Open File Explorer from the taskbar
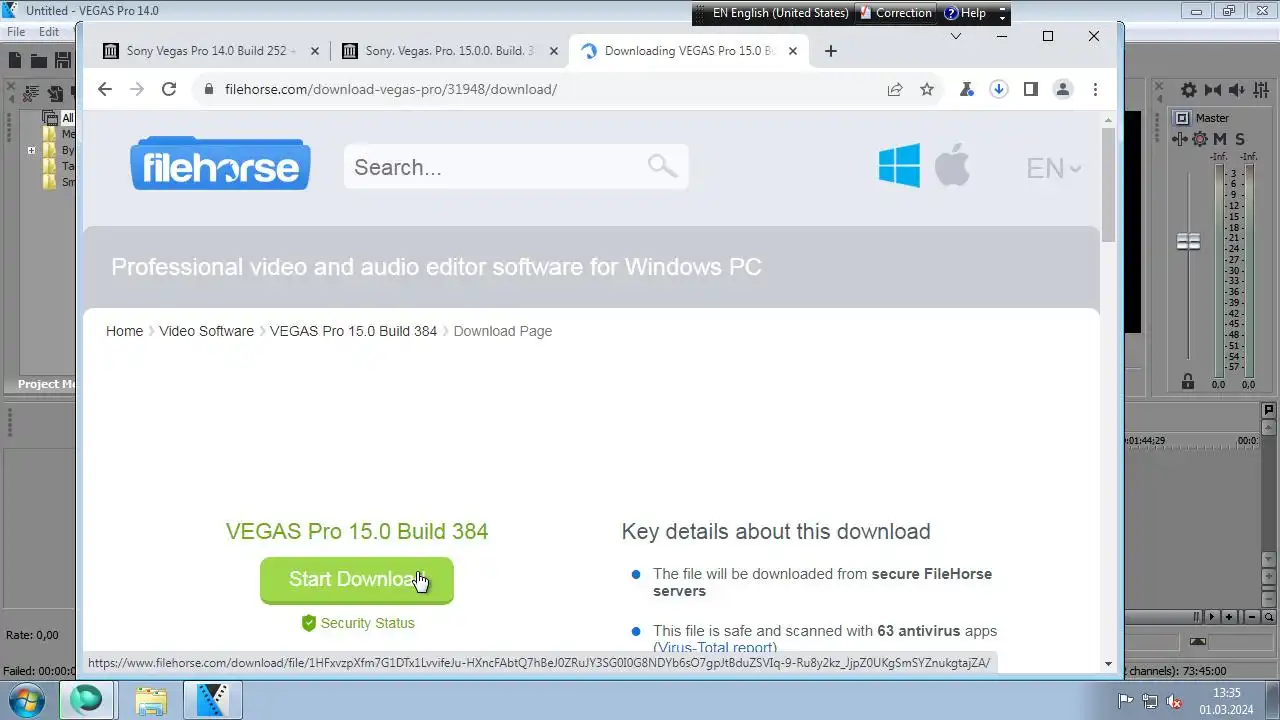The height and width of the screenshot is (720, 1280). pyautogui.click(x=150, y=700)
